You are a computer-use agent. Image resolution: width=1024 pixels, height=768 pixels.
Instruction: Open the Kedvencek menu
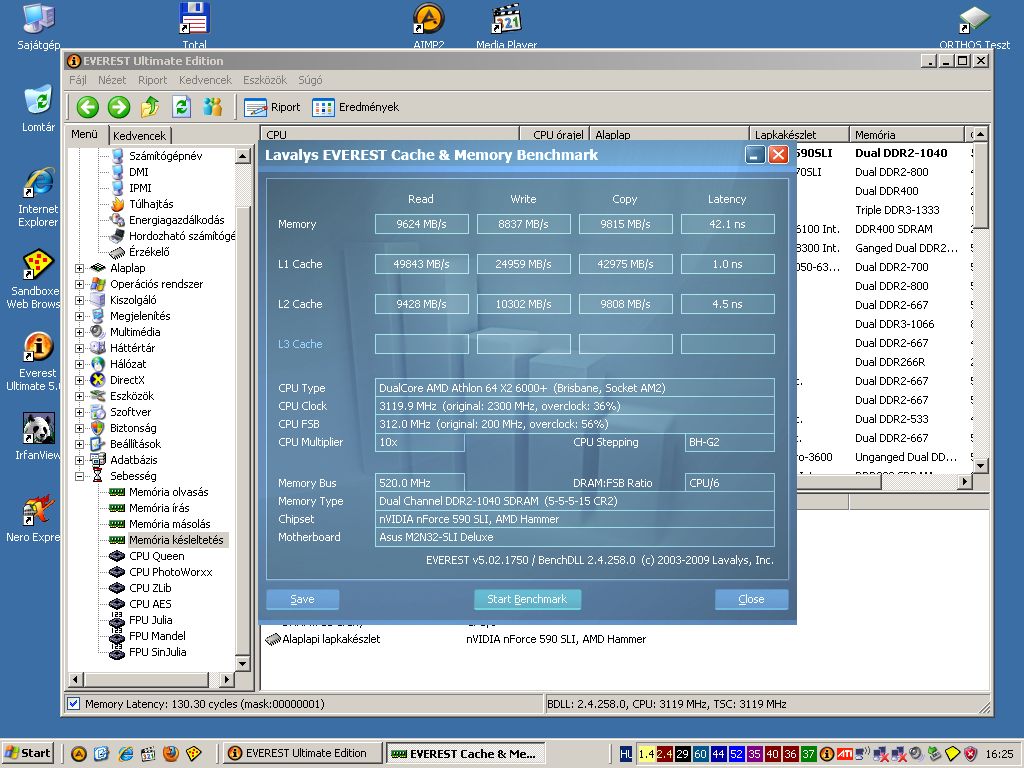pos(205,80)
